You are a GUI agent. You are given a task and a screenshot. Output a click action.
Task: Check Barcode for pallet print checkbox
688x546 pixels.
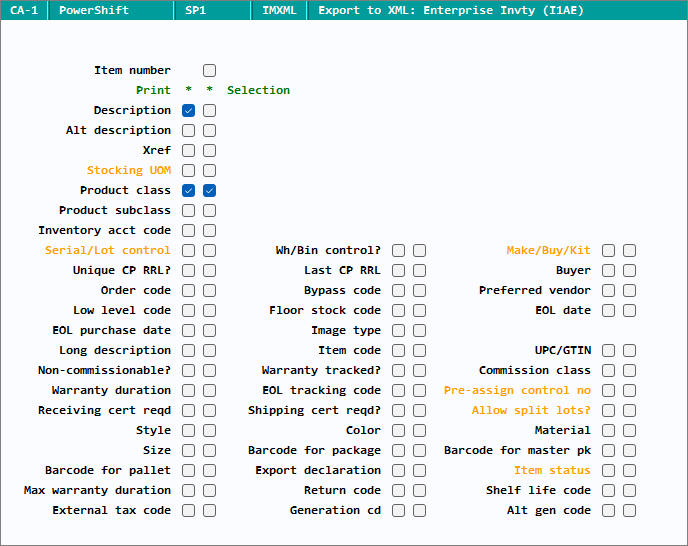click(x=188, y=471)
